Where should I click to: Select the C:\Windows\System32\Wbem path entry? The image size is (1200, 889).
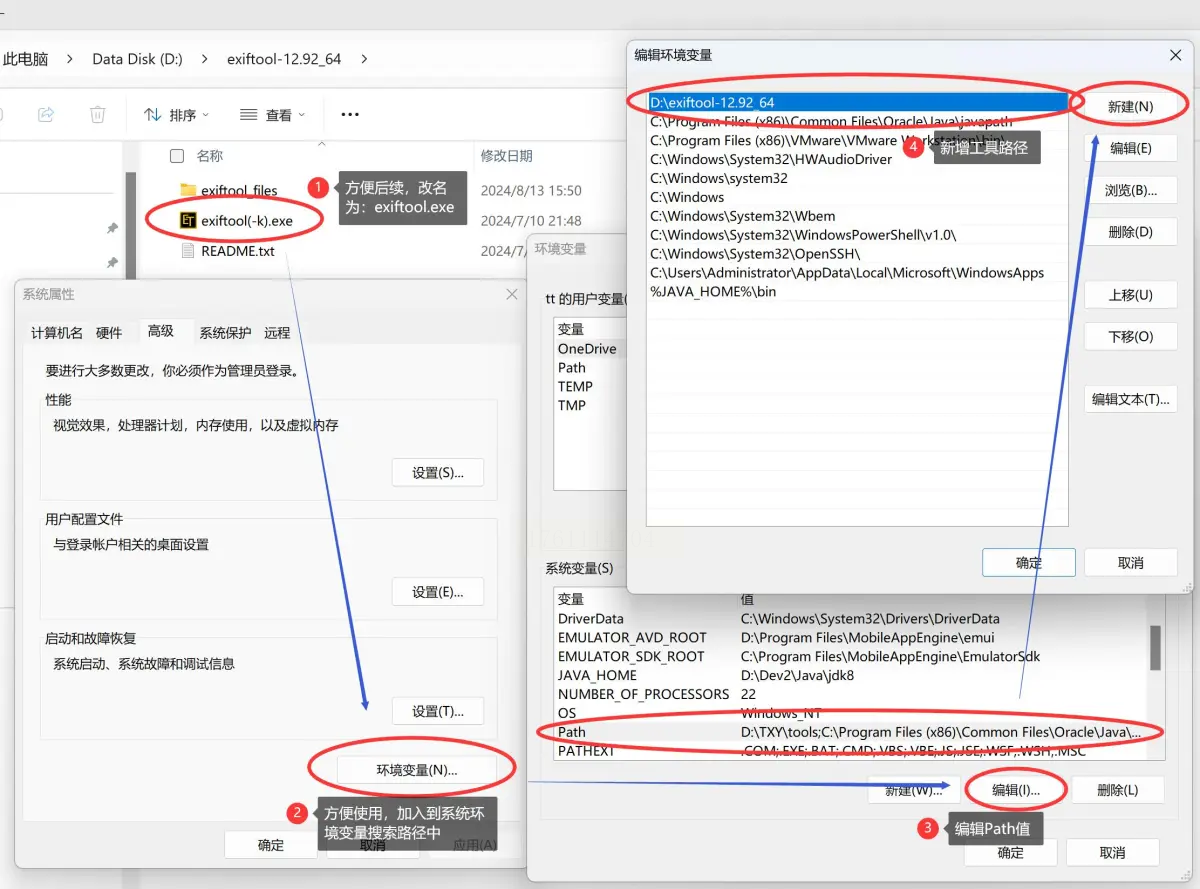click(x=858, y=216)
